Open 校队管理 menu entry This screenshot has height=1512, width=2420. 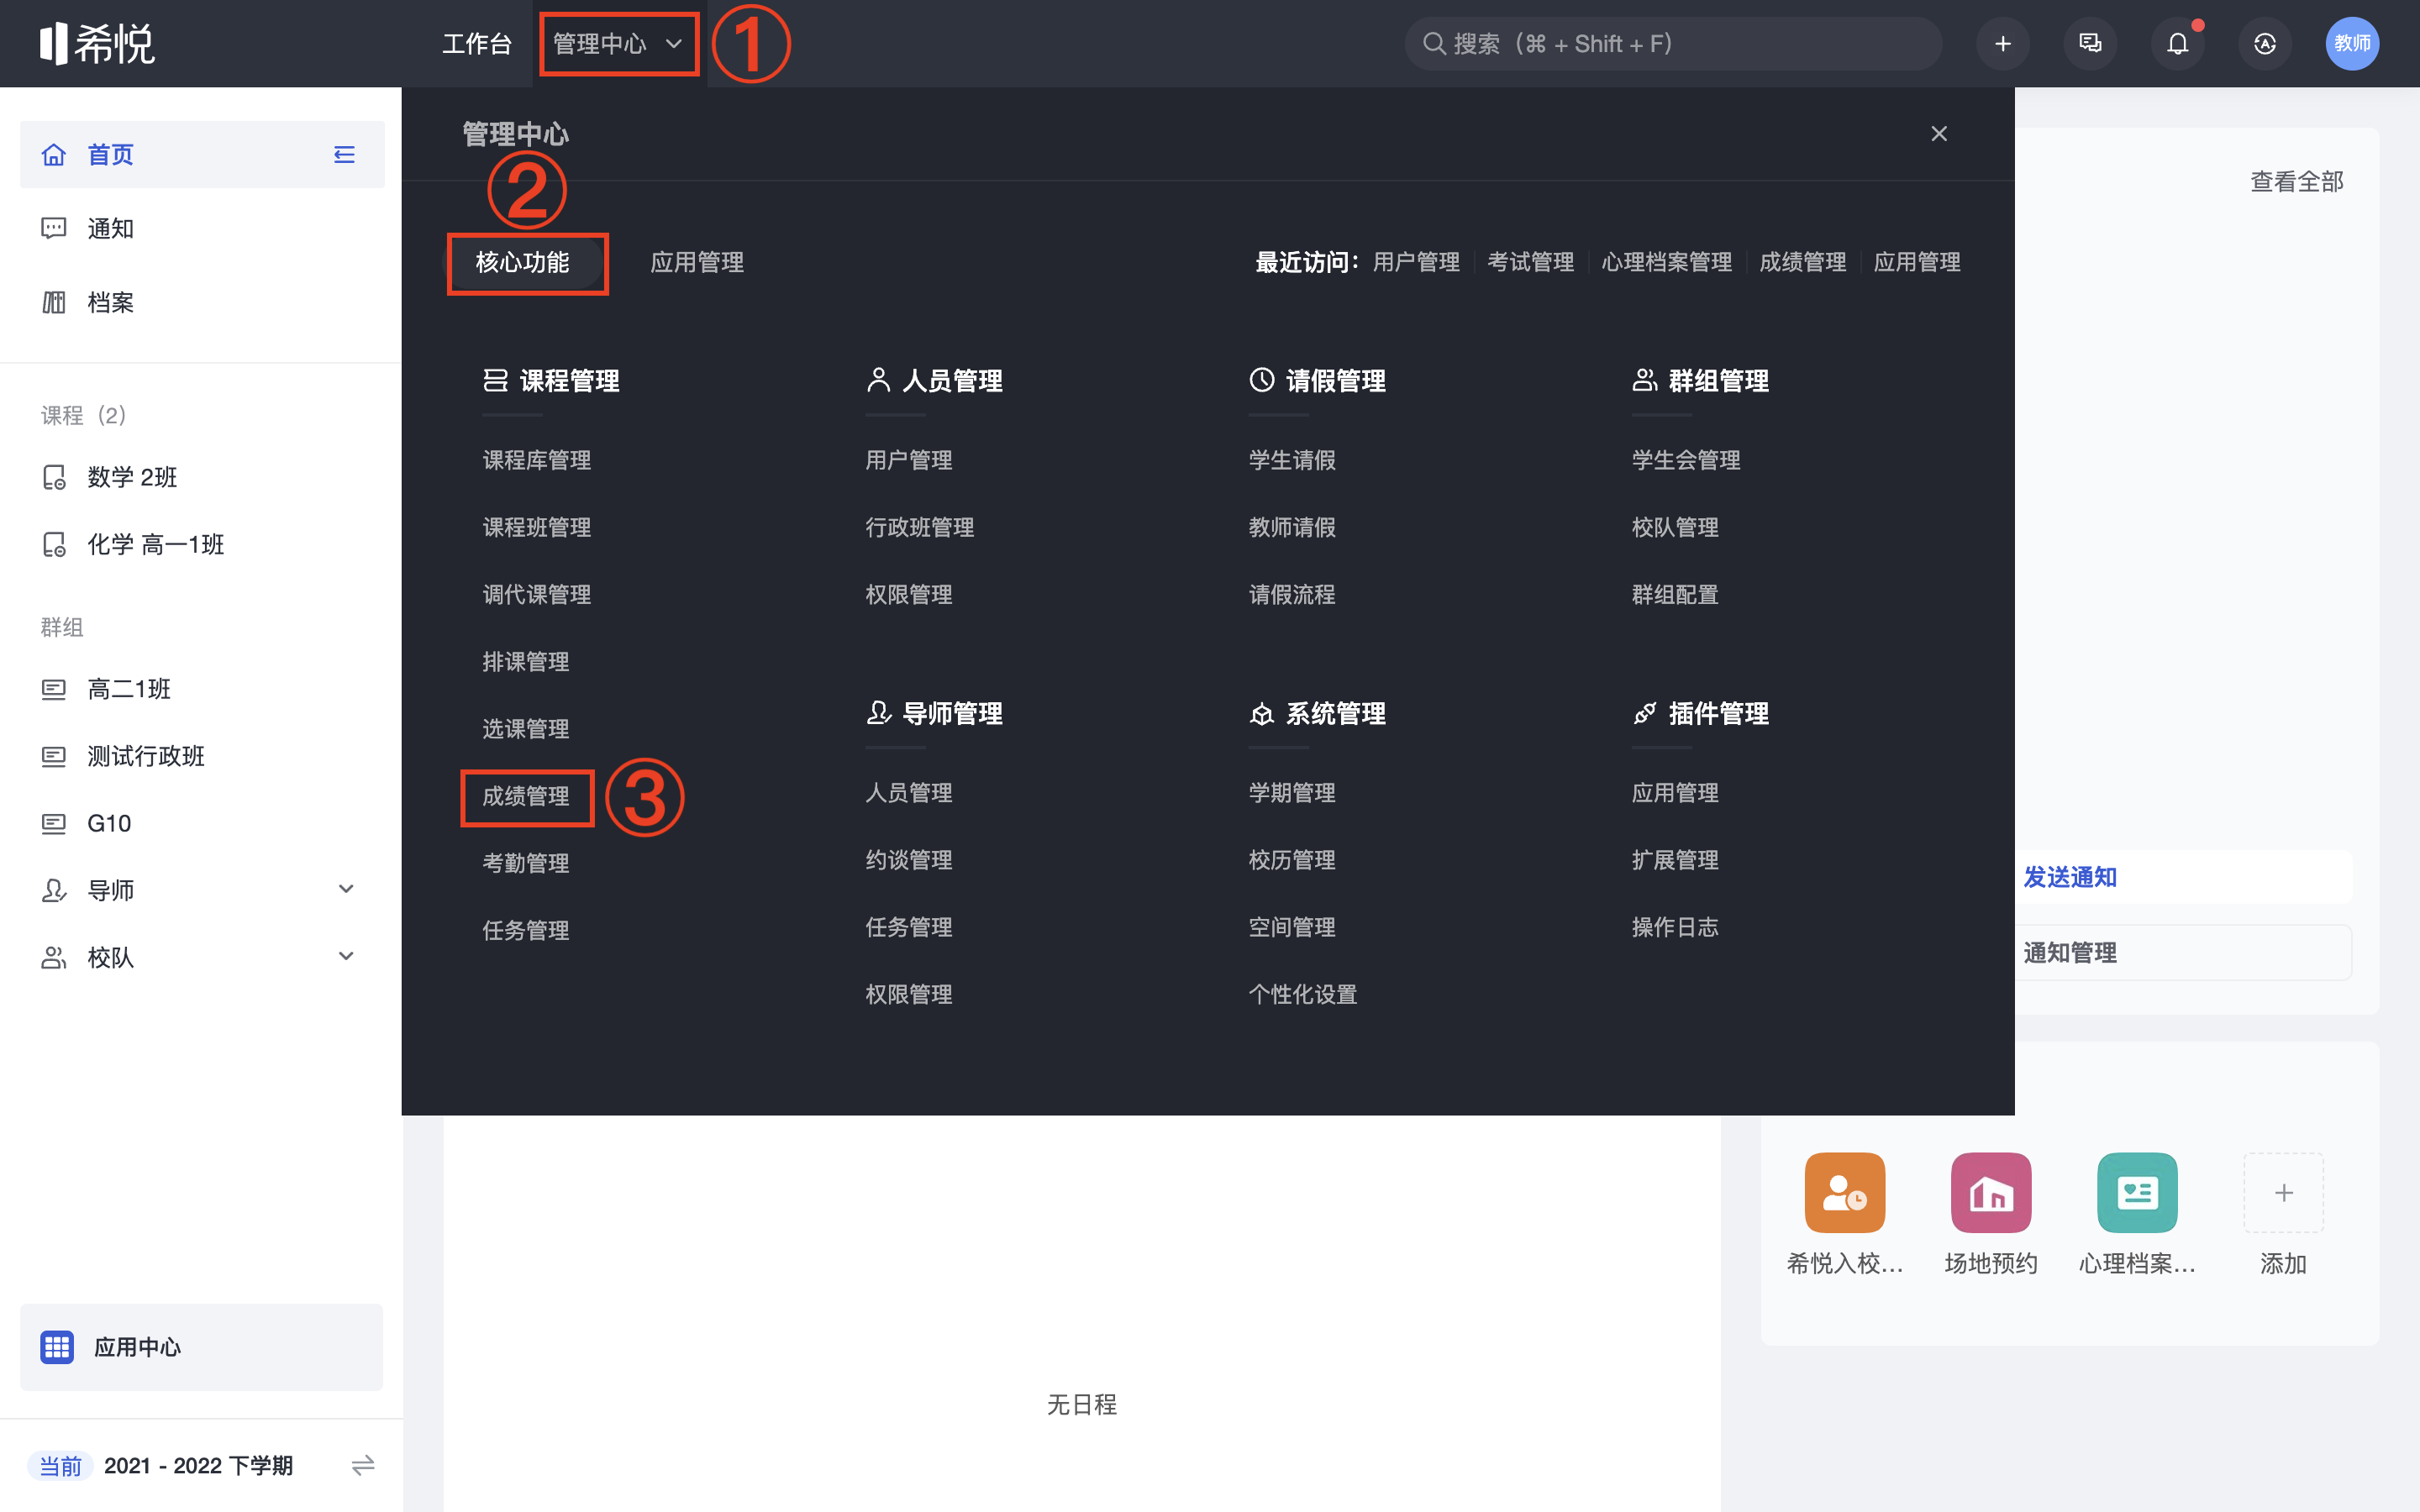tap(1675, 527)
